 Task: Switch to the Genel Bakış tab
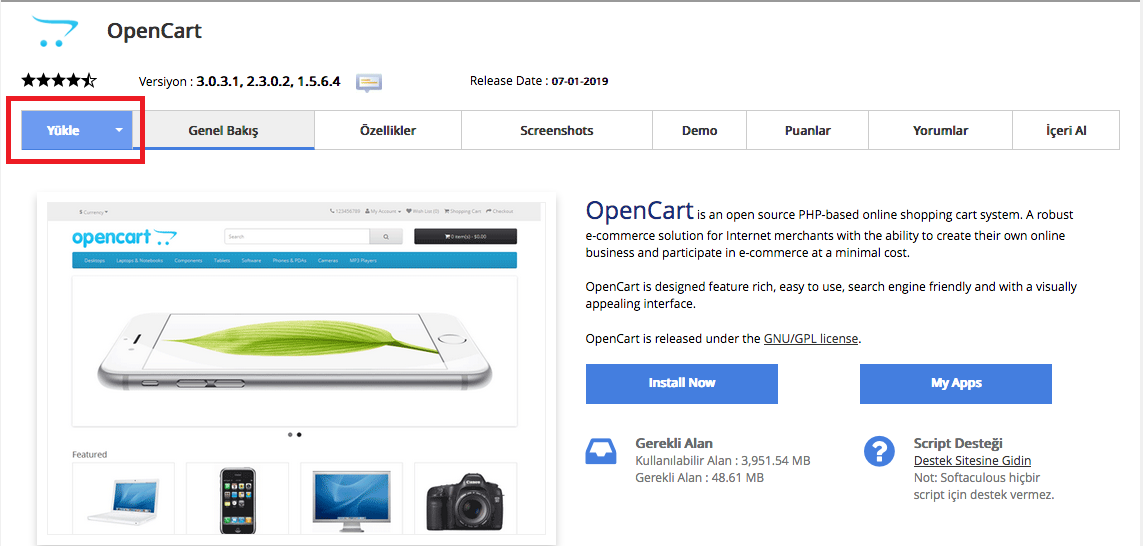click(224, 130)
